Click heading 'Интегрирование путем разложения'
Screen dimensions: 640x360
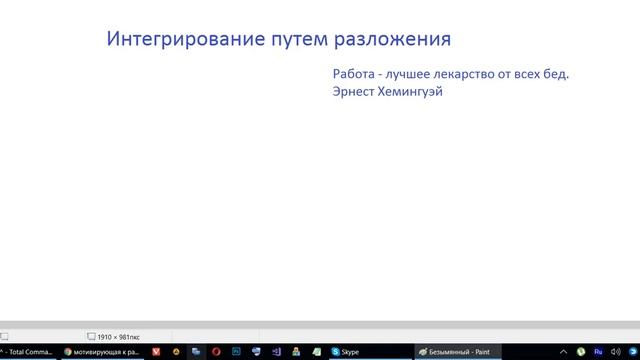point(279,39)
